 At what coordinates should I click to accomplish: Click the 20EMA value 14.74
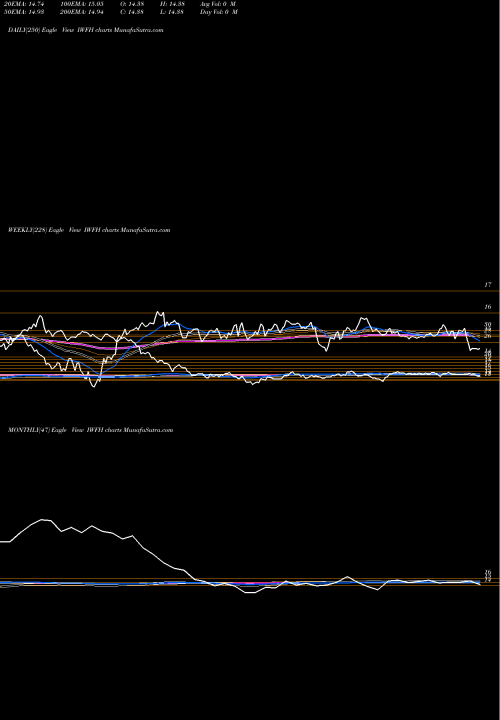tap(22, 4)
